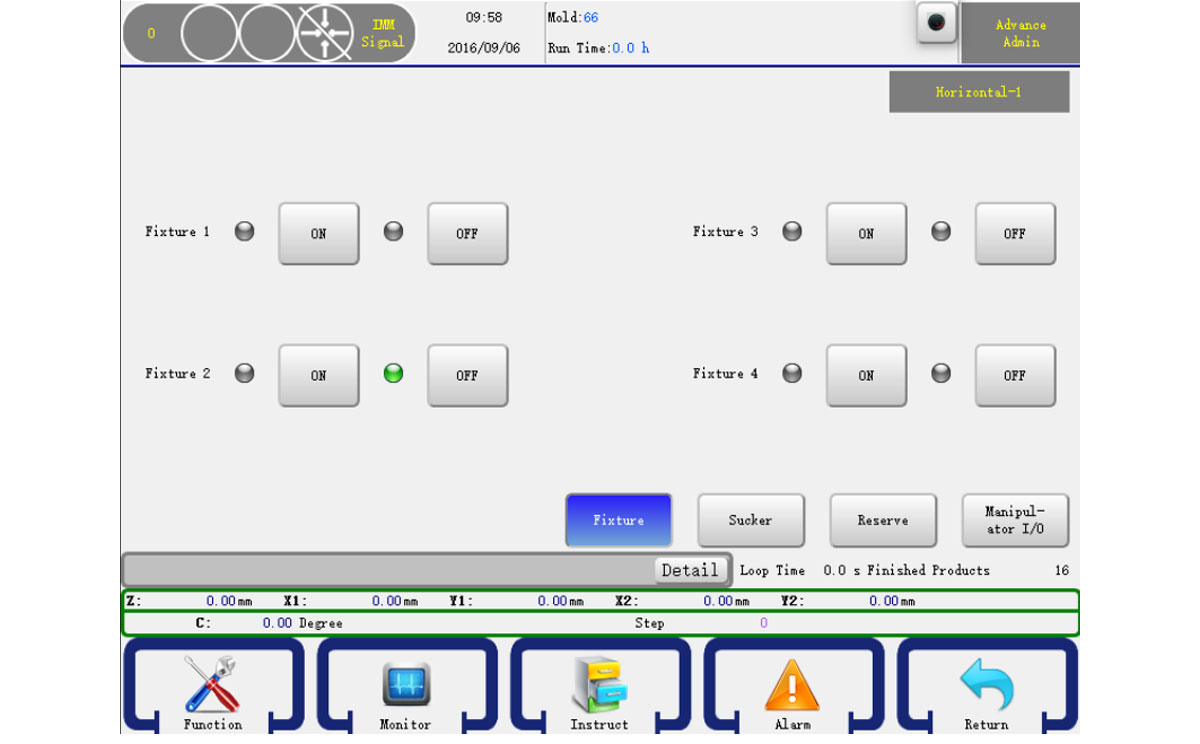Switch Fixture 4 OFF
1200x744 pixels.
coord(1015,376)
